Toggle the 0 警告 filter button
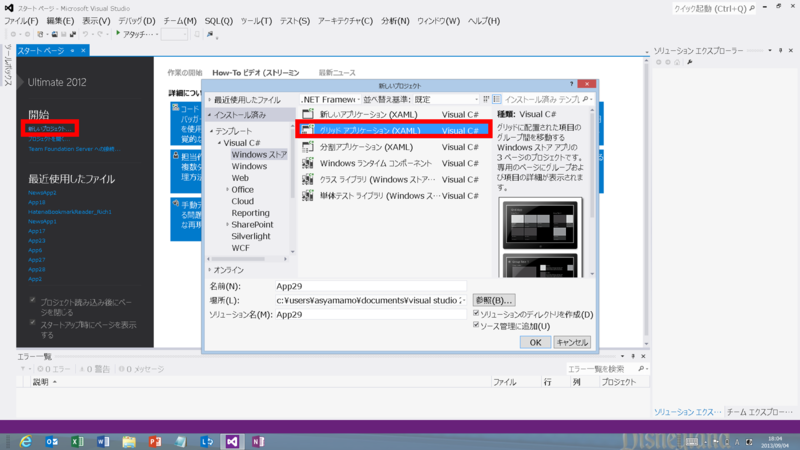800x450 pixels. pos(95,369)
